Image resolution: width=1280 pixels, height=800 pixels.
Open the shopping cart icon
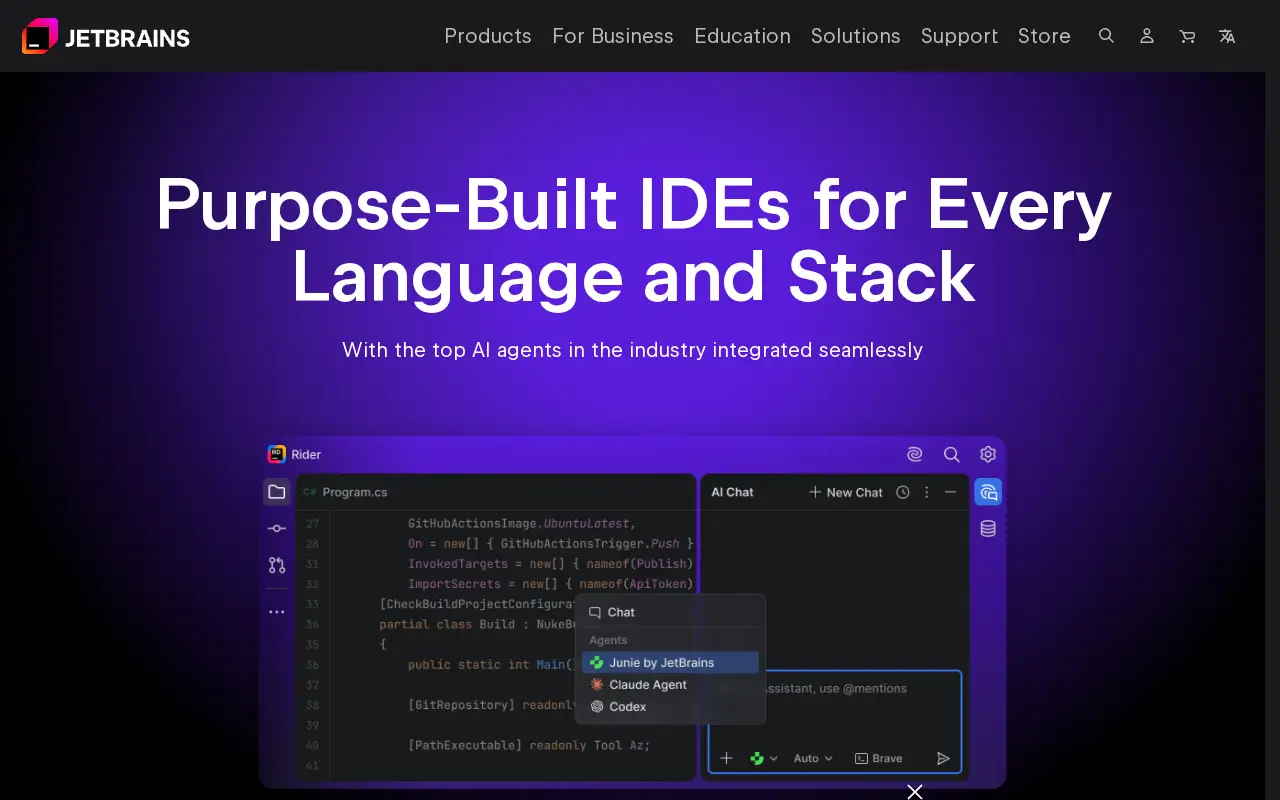[1187, 36]
